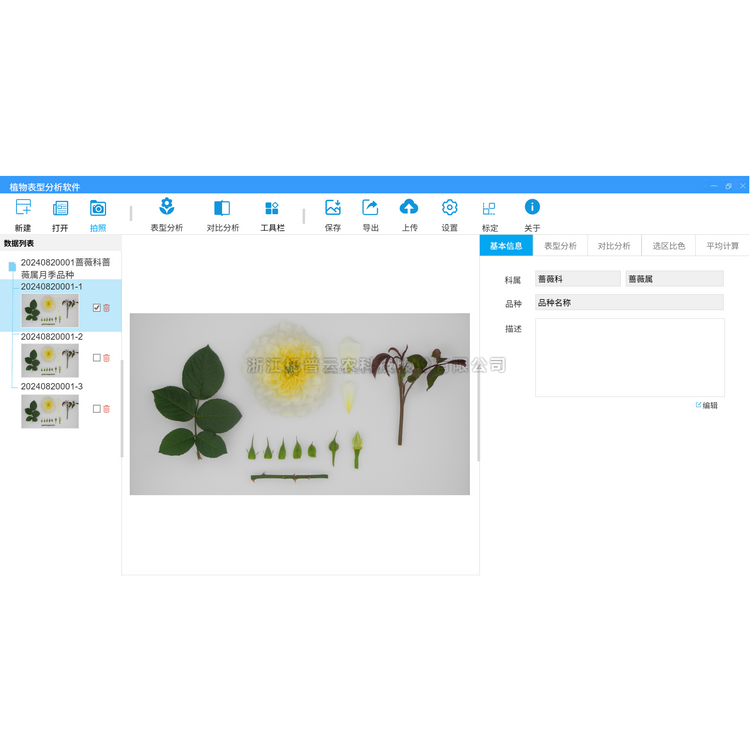
Task: Uncheck the 20240820001-1 checkbox
Action: click(96, 308)
